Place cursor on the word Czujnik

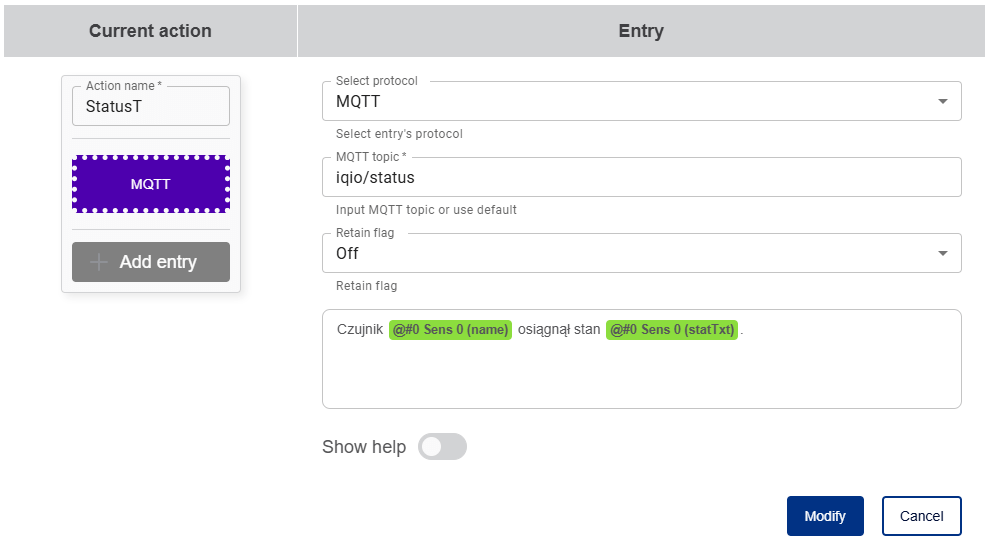click(x=360, y=329)
